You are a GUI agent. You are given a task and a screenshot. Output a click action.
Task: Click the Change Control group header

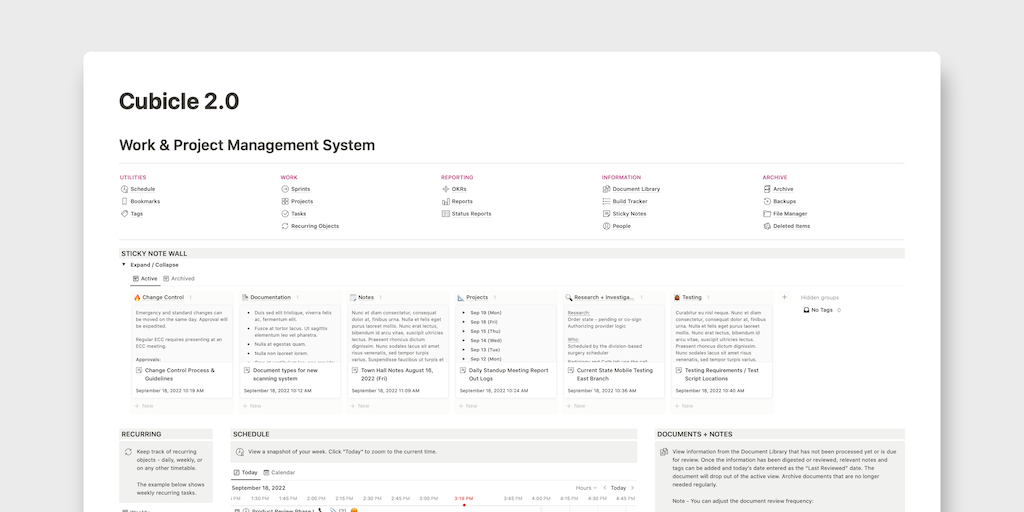click(163, 297)
